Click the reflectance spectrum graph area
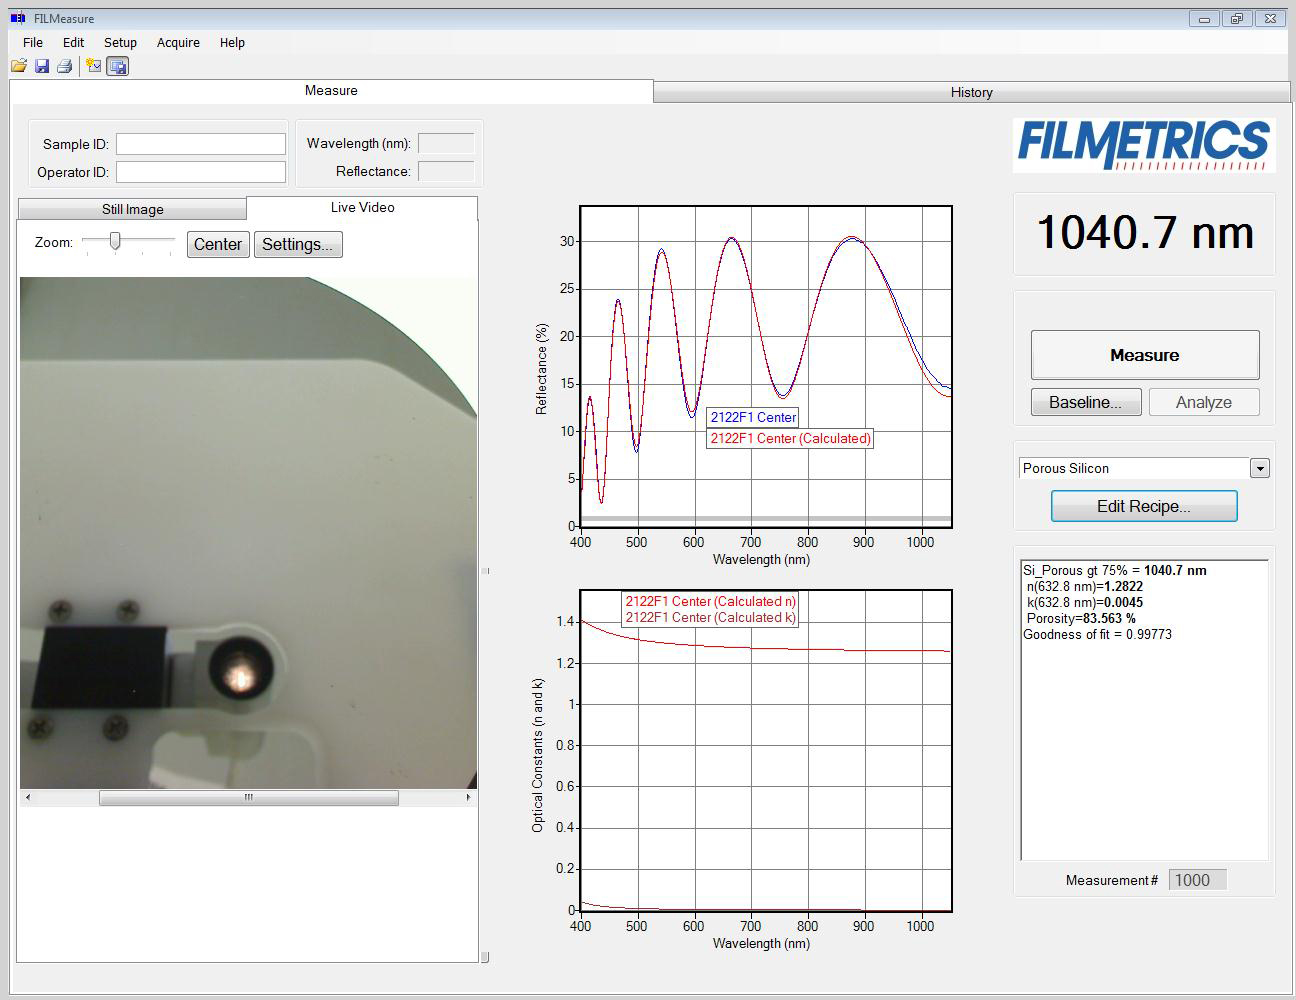 click(766, 367)
